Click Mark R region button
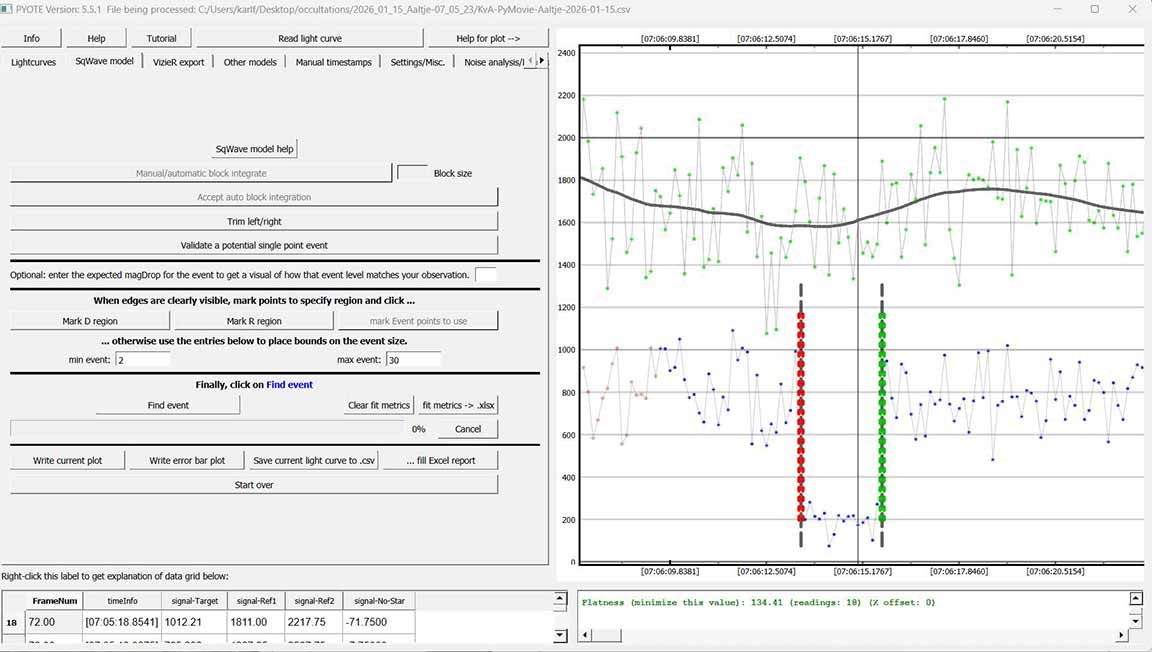Image resolution: width=1152 pixels, height=652 pixels. 254,321
